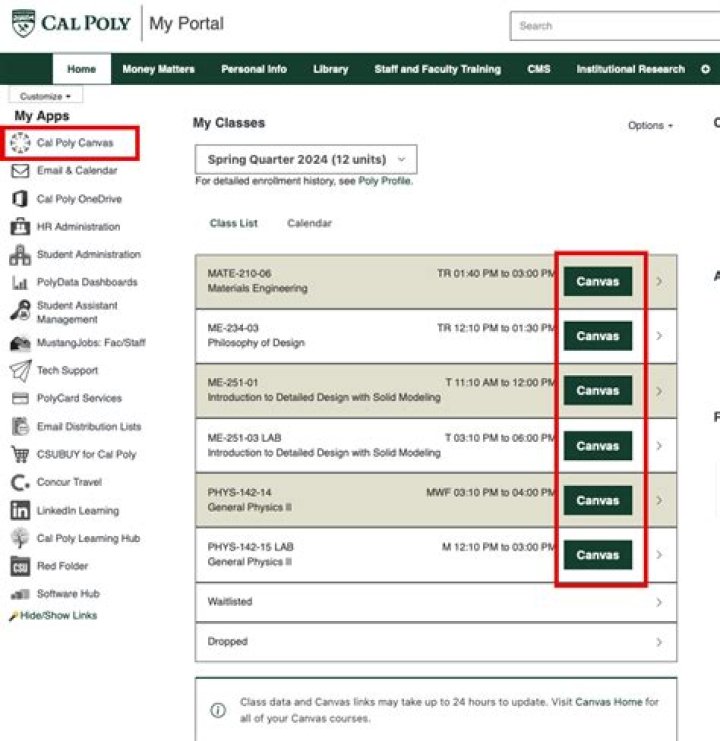Open the Institutional Research tab
Image resolution: width=720 pixels, height=741 pixels.
click(630, 69)
